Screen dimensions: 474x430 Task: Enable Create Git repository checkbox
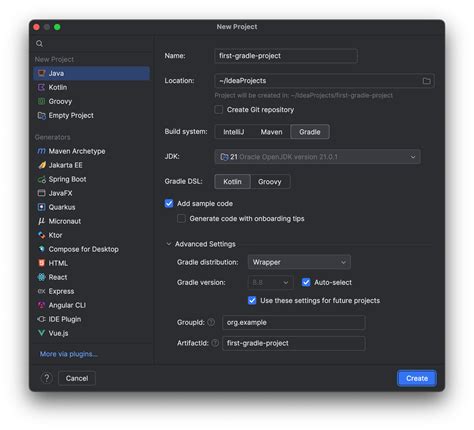coord(219,110)
